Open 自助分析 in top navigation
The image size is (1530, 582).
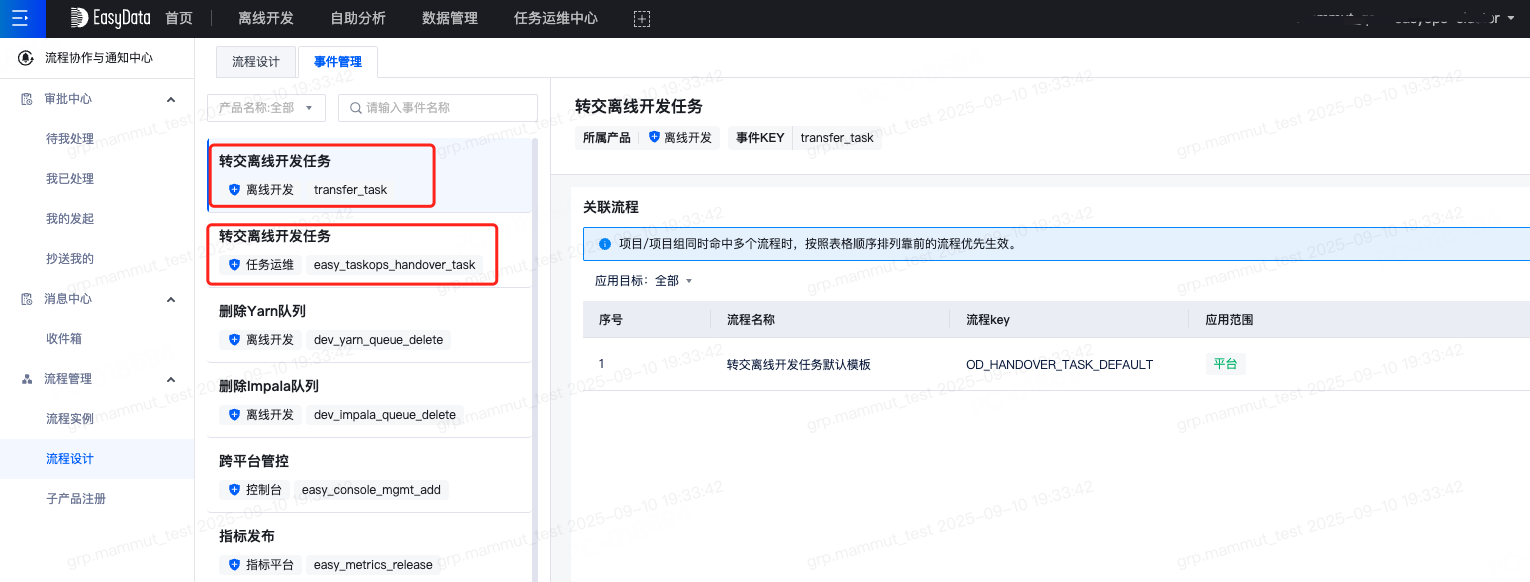pyautogui.click(x=358, y=18)
